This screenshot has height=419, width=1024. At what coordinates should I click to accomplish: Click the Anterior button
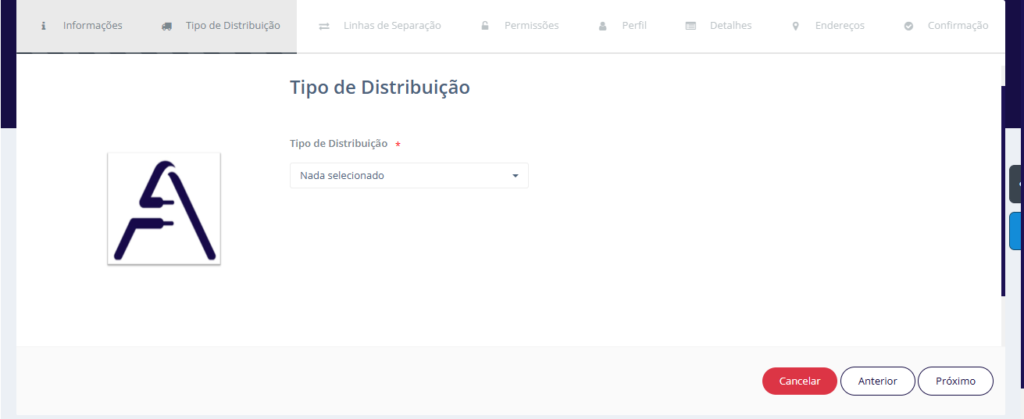click(x=876, y=381)
